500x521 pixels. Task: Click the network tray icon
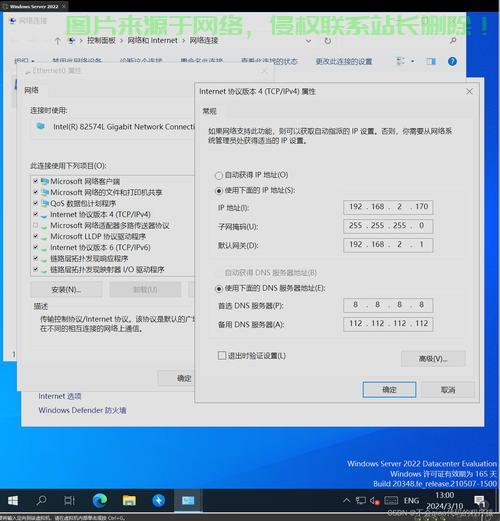click(360, 501)
